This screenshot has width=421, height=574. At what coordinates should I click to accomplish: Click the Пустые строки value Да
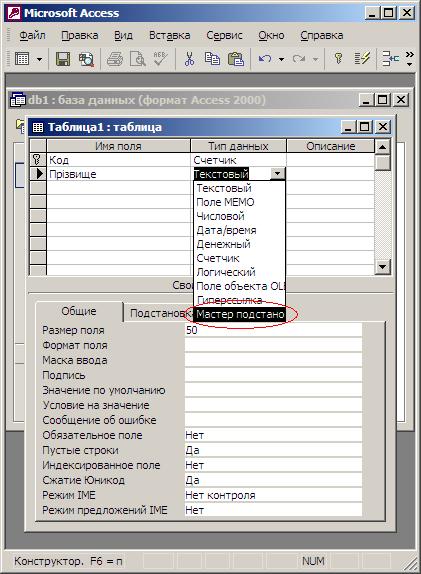(273, 450)
